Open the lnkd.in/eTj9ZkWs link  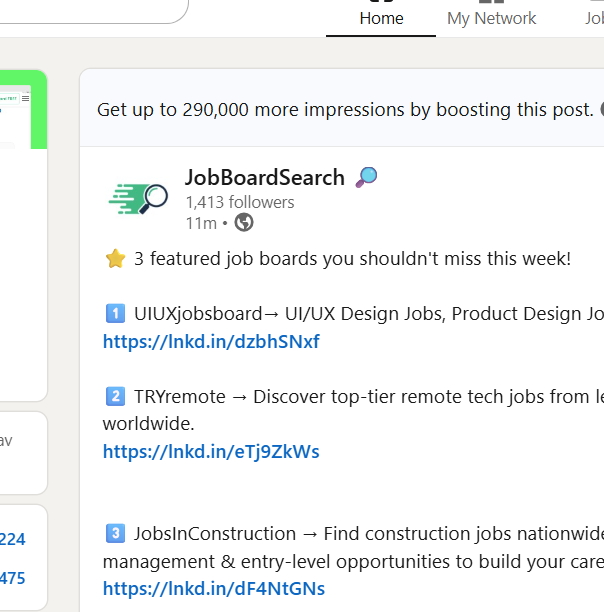[x=211, y=452]
